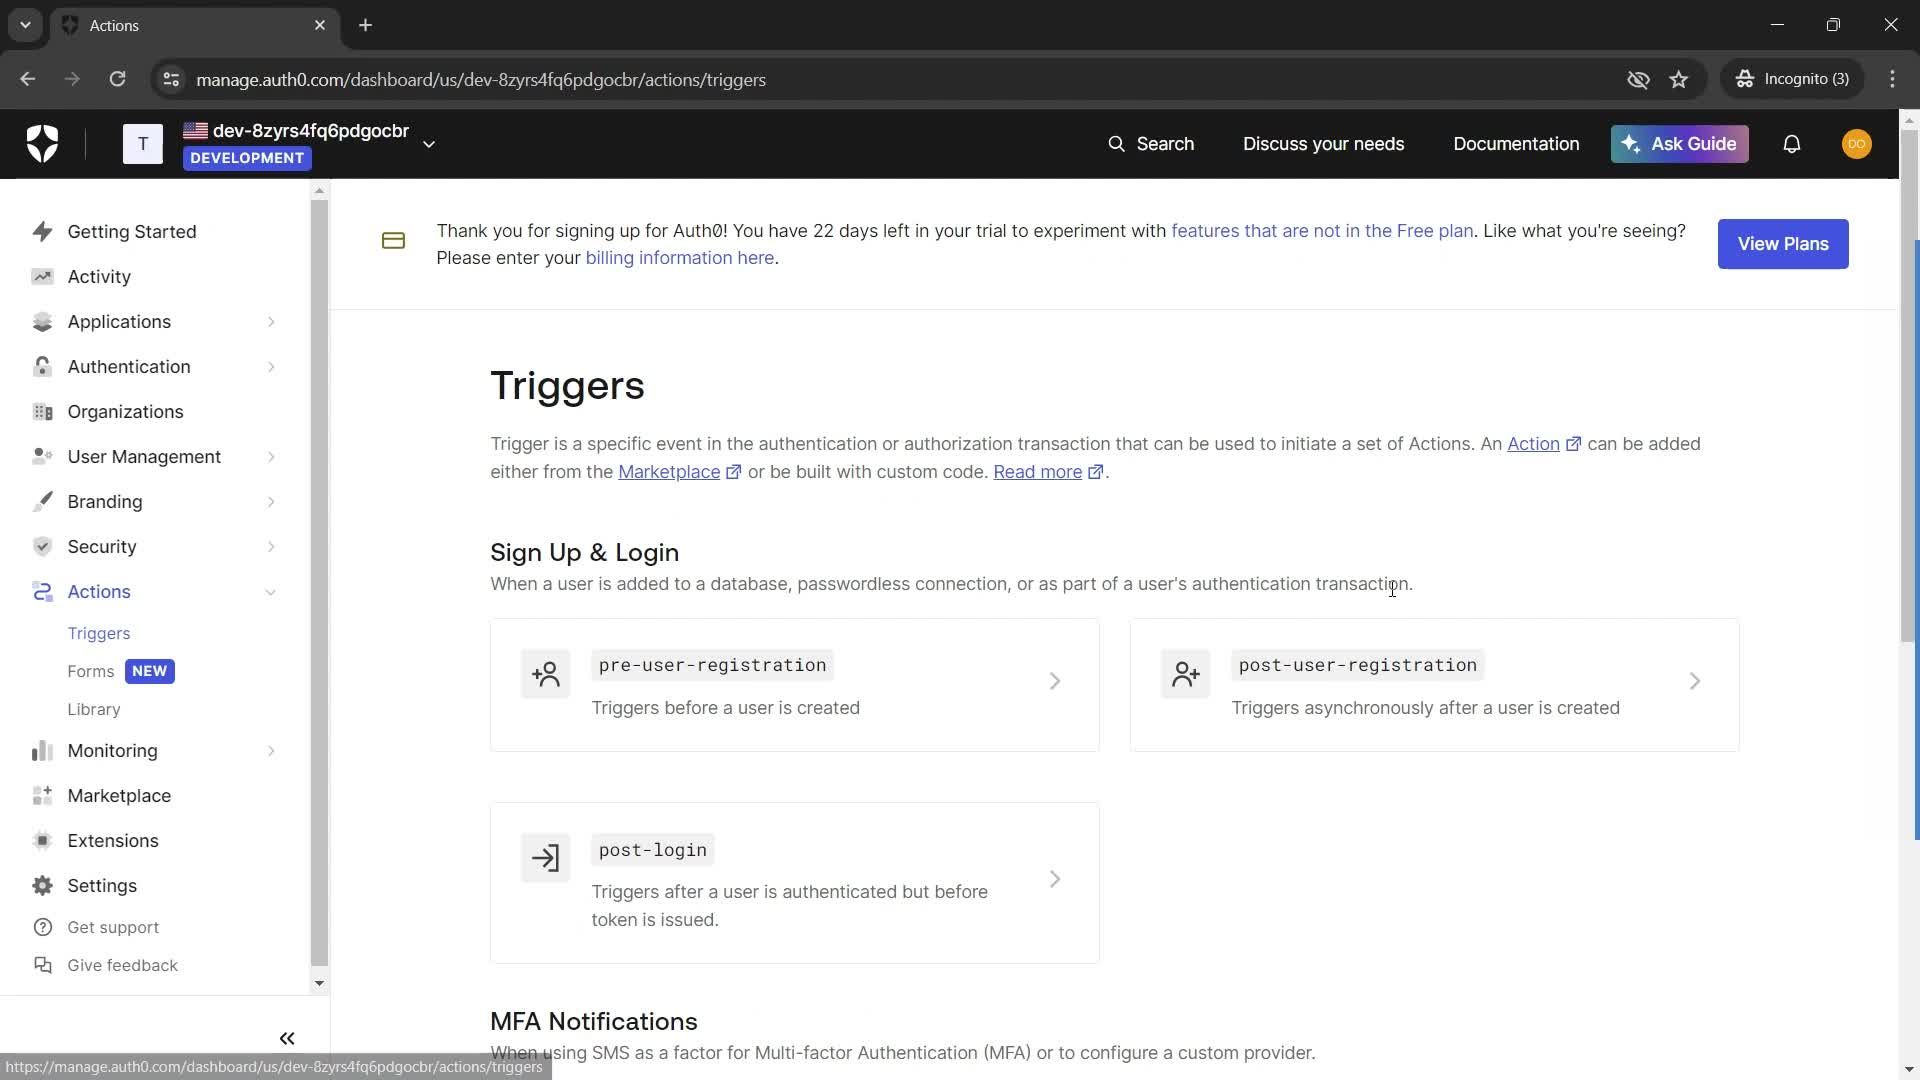The image size is (1920, 1080).
Task: Expand the Authentication menu chevron
Action: pyautogui.click(x=271, y=367)
